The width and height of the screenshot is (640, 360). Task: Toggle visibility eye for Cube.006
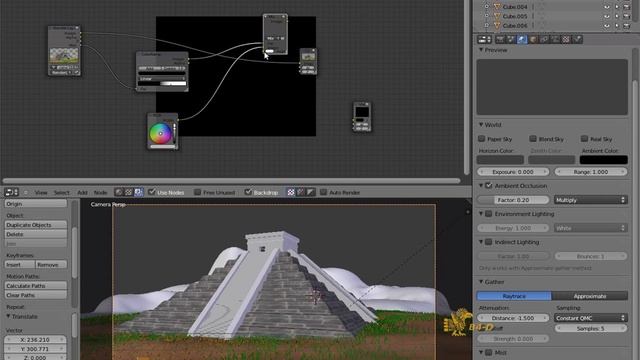[607, 25]
